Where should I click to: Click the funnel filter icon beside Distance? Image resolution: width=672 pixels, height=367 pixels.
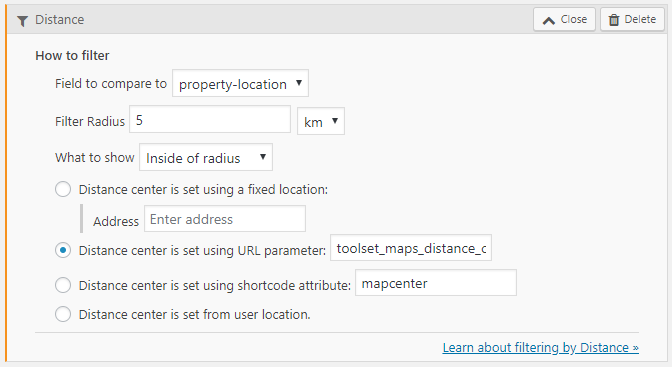[x=22, y=21]
